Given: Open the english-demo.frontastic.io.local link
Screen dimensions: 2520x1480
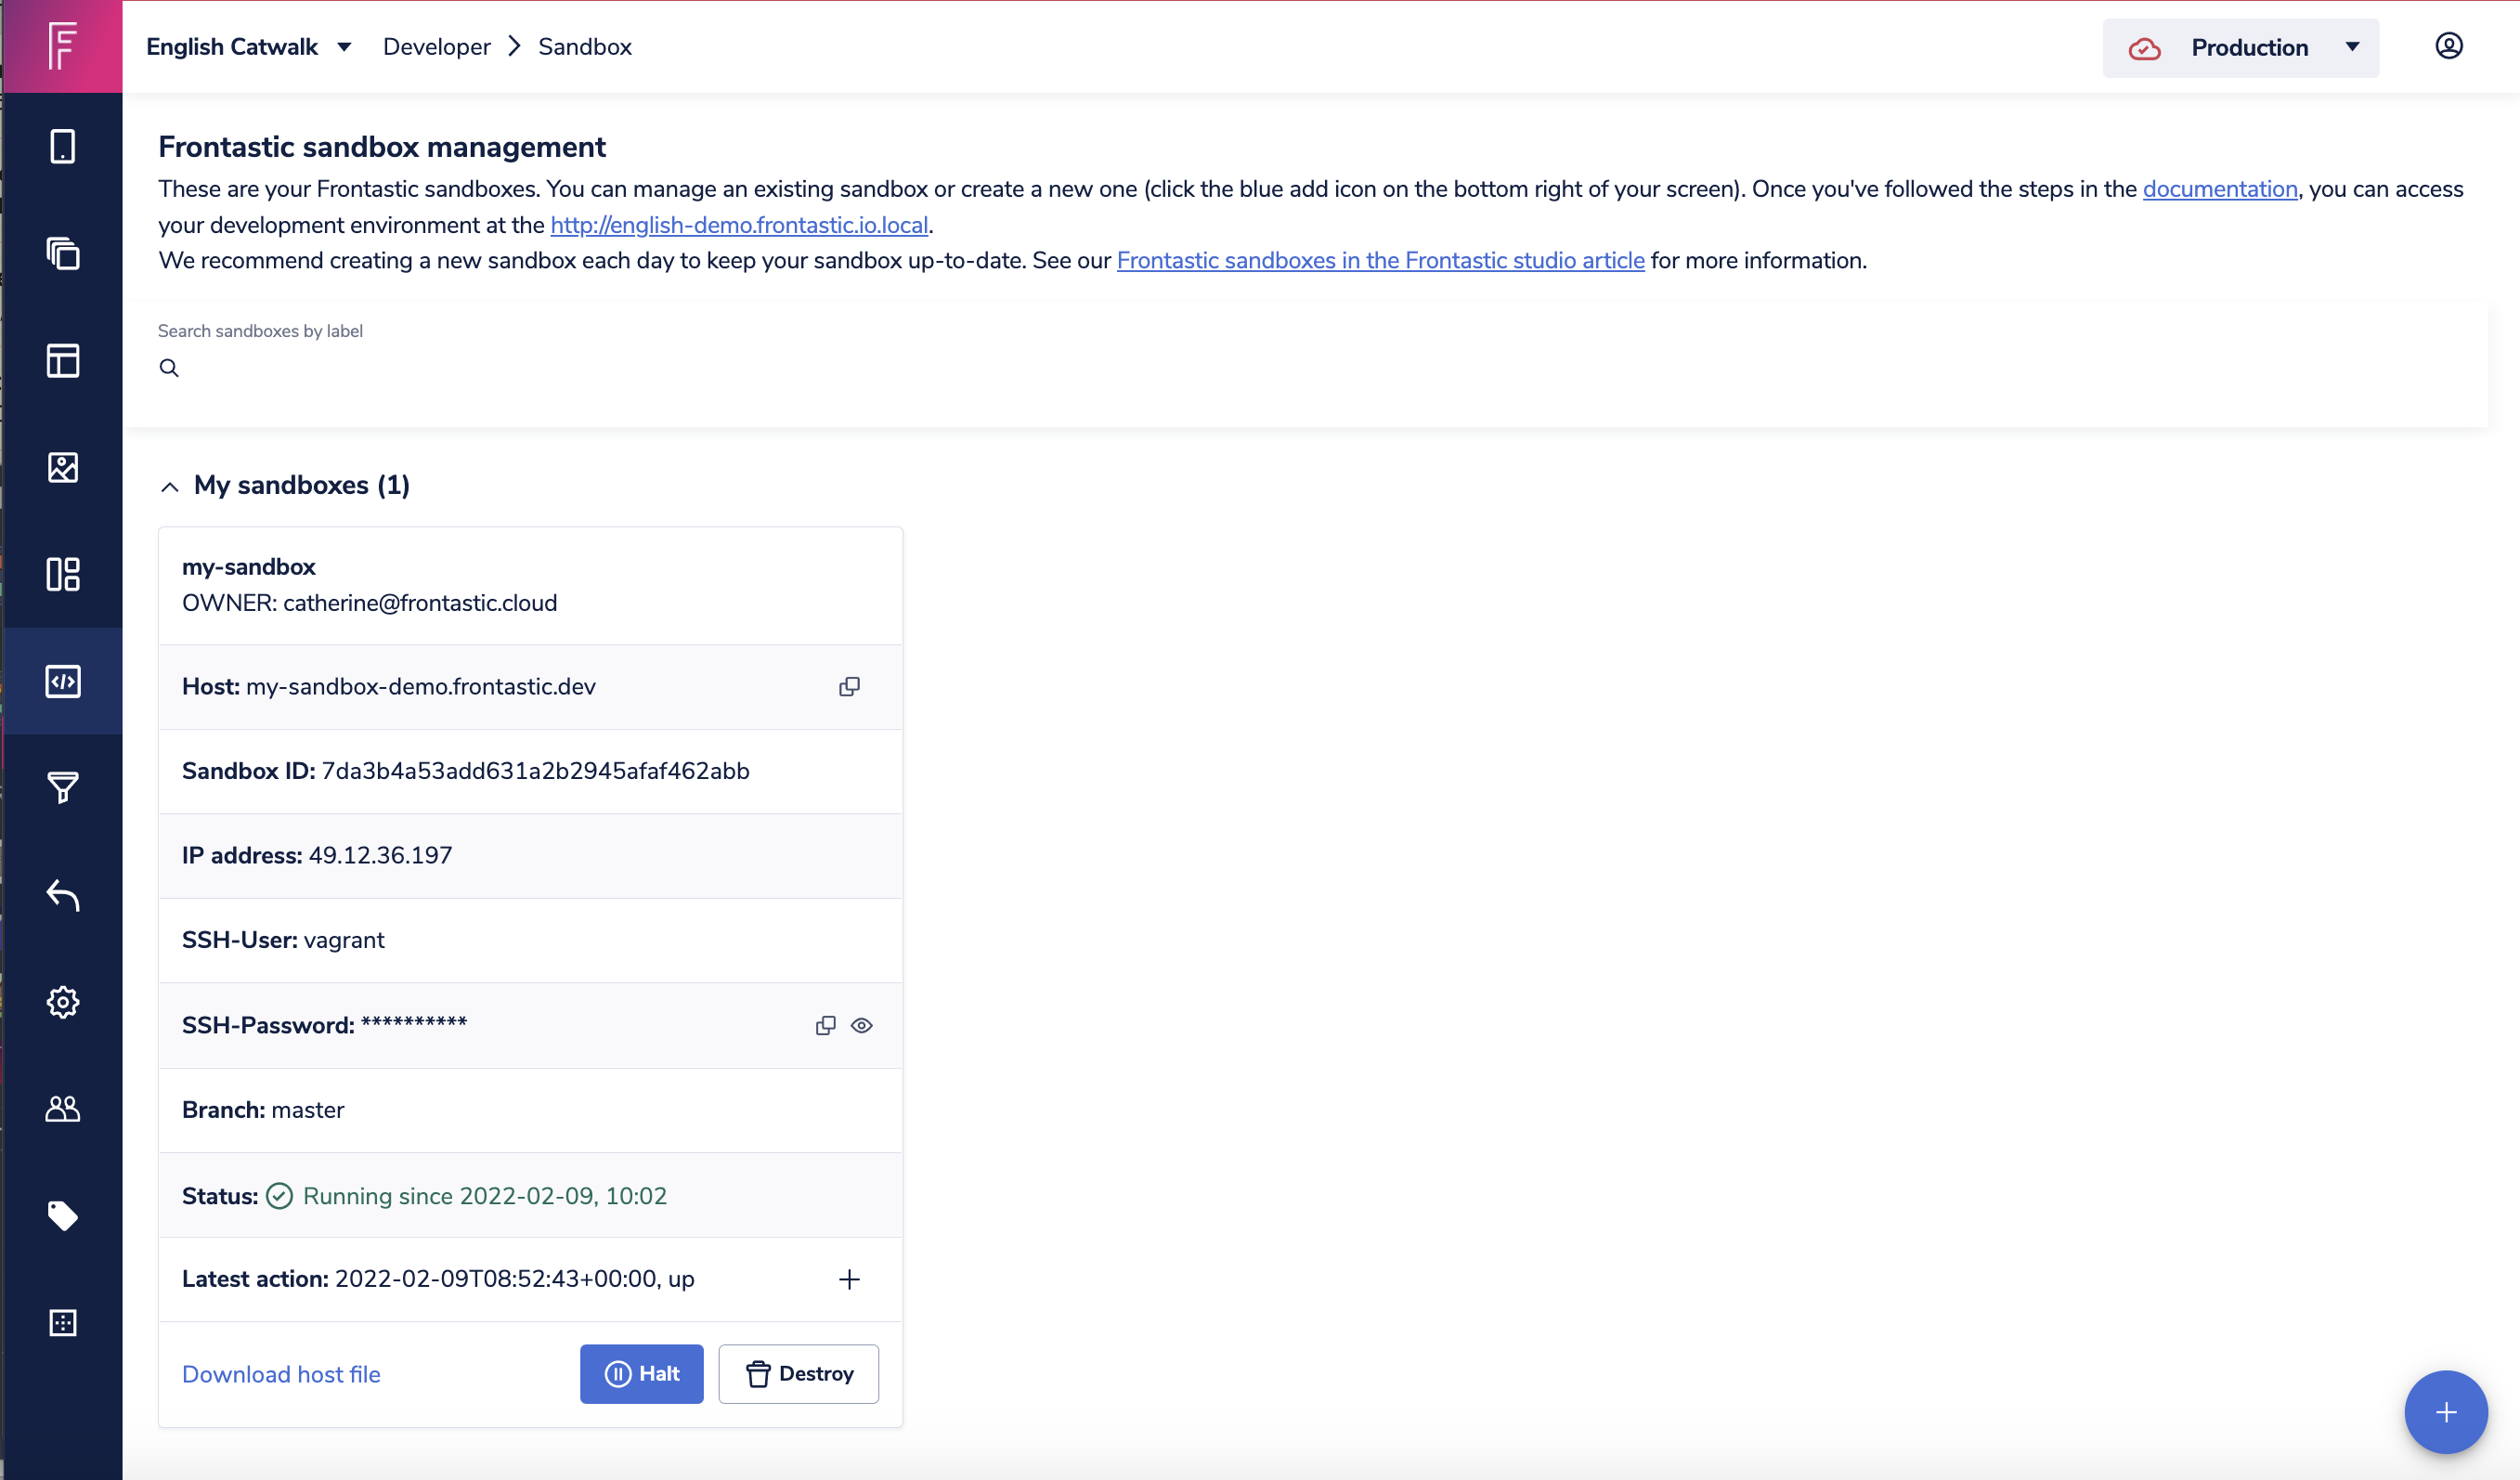Looking at the screenshot, I should (738, 225).
